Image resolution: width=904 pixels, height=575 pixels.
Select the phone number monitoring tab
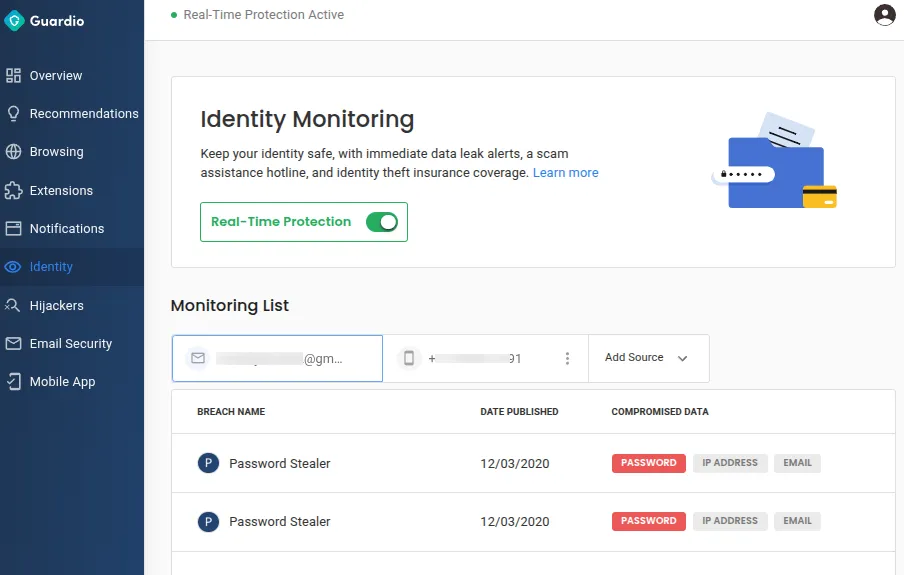click(485, 358)
